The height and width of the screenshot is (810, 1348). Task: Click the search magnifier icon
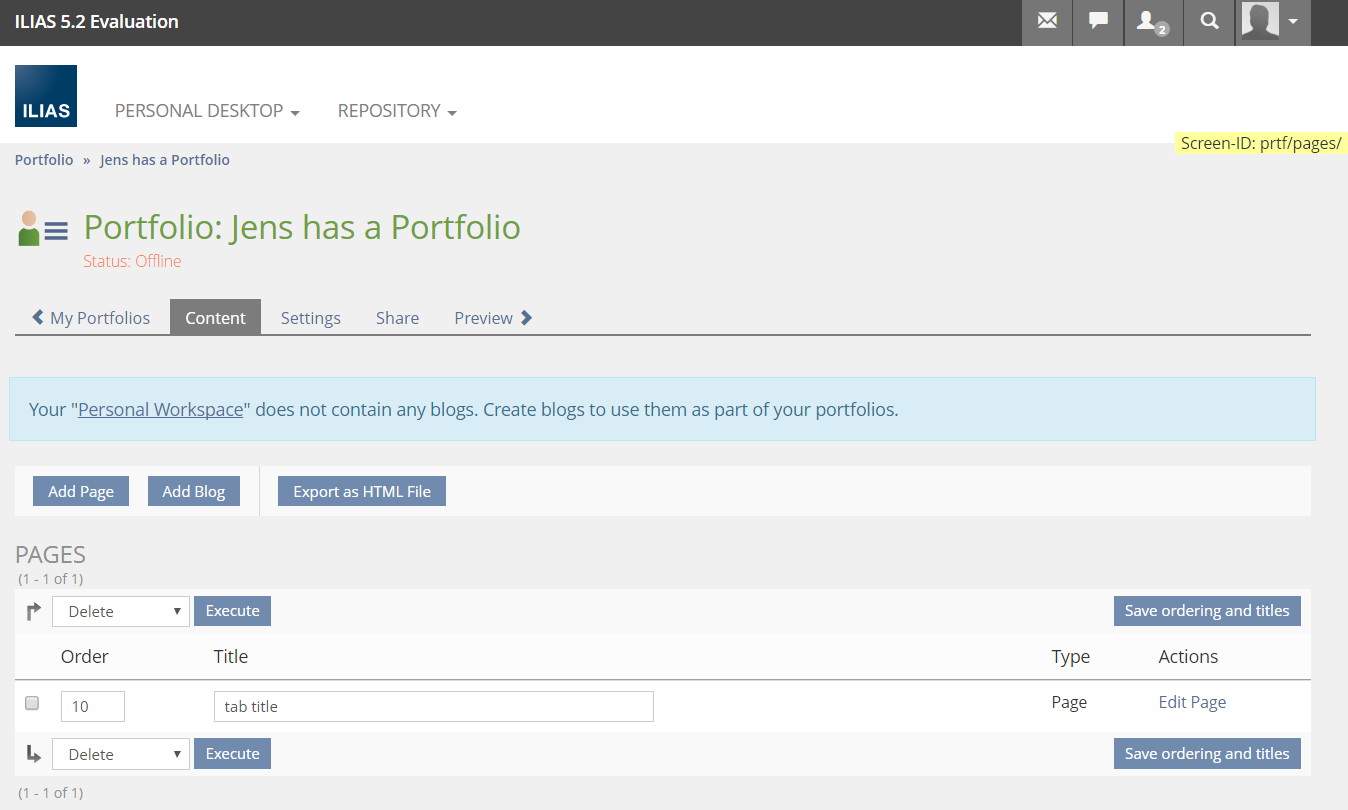pyautogui.click(x=1209, y=22)
